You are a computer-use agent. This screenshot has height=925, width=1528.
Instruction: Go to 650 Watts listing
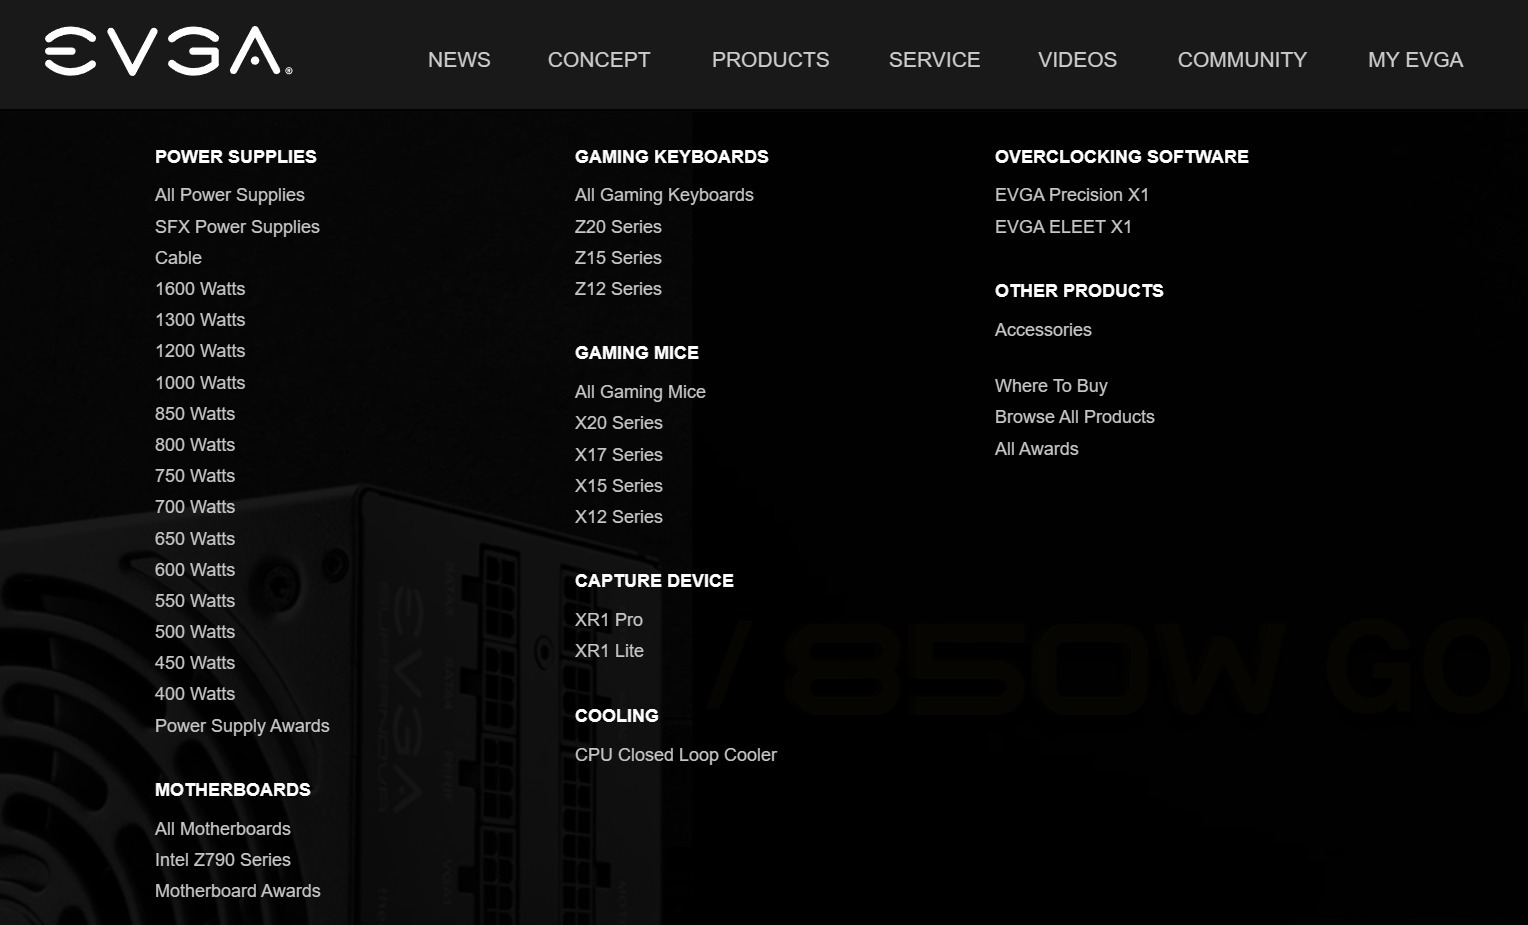coord(195,539)
